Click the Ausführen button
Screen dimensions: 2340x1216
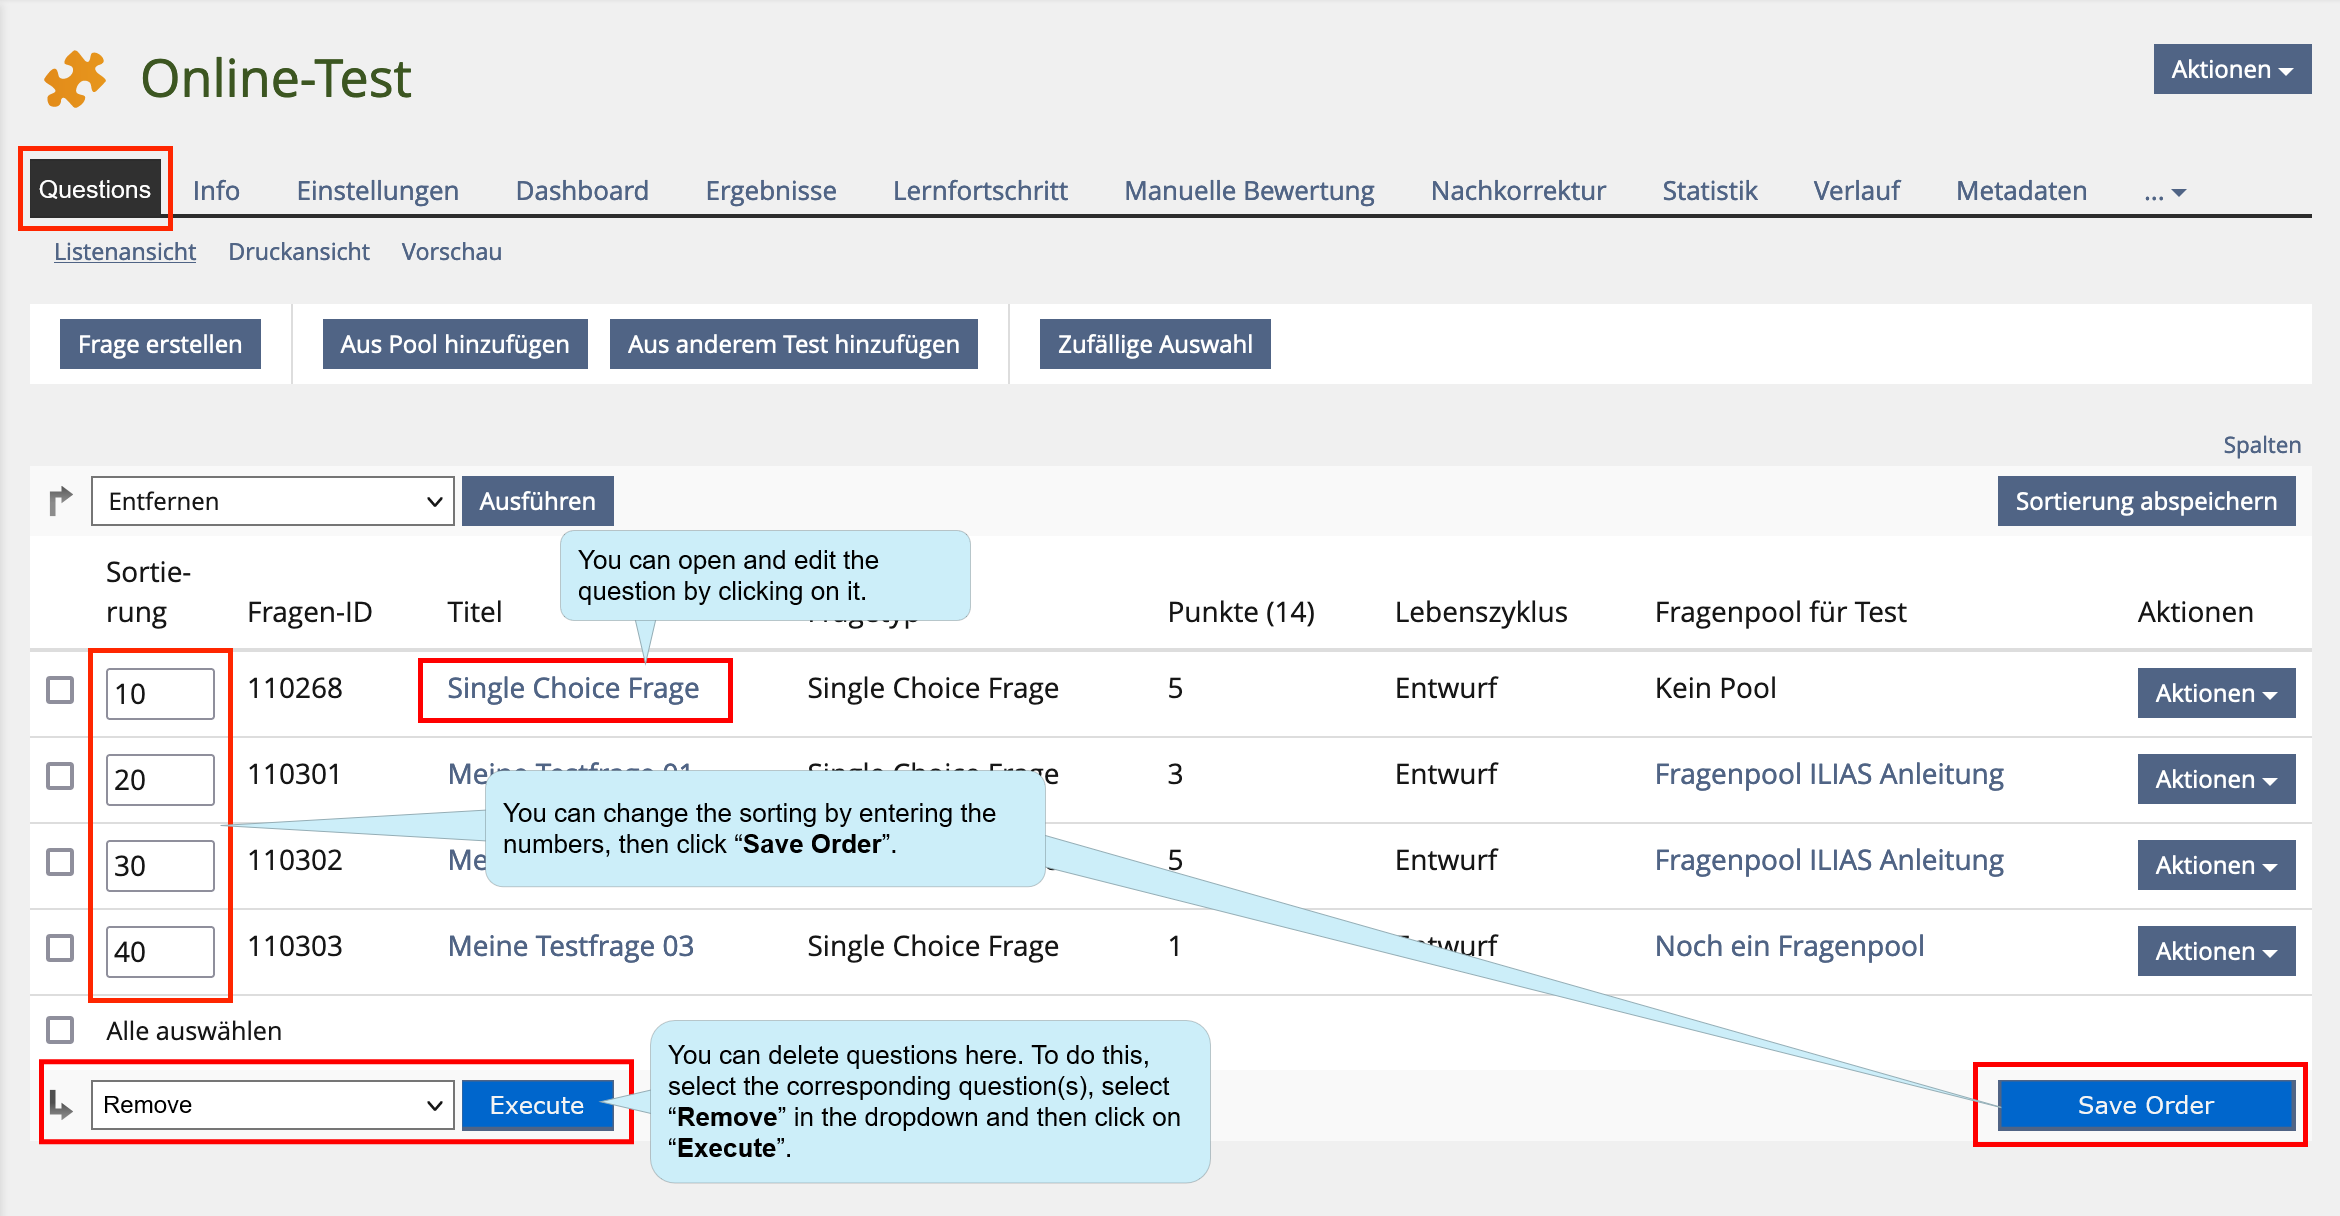click(538, 501)
